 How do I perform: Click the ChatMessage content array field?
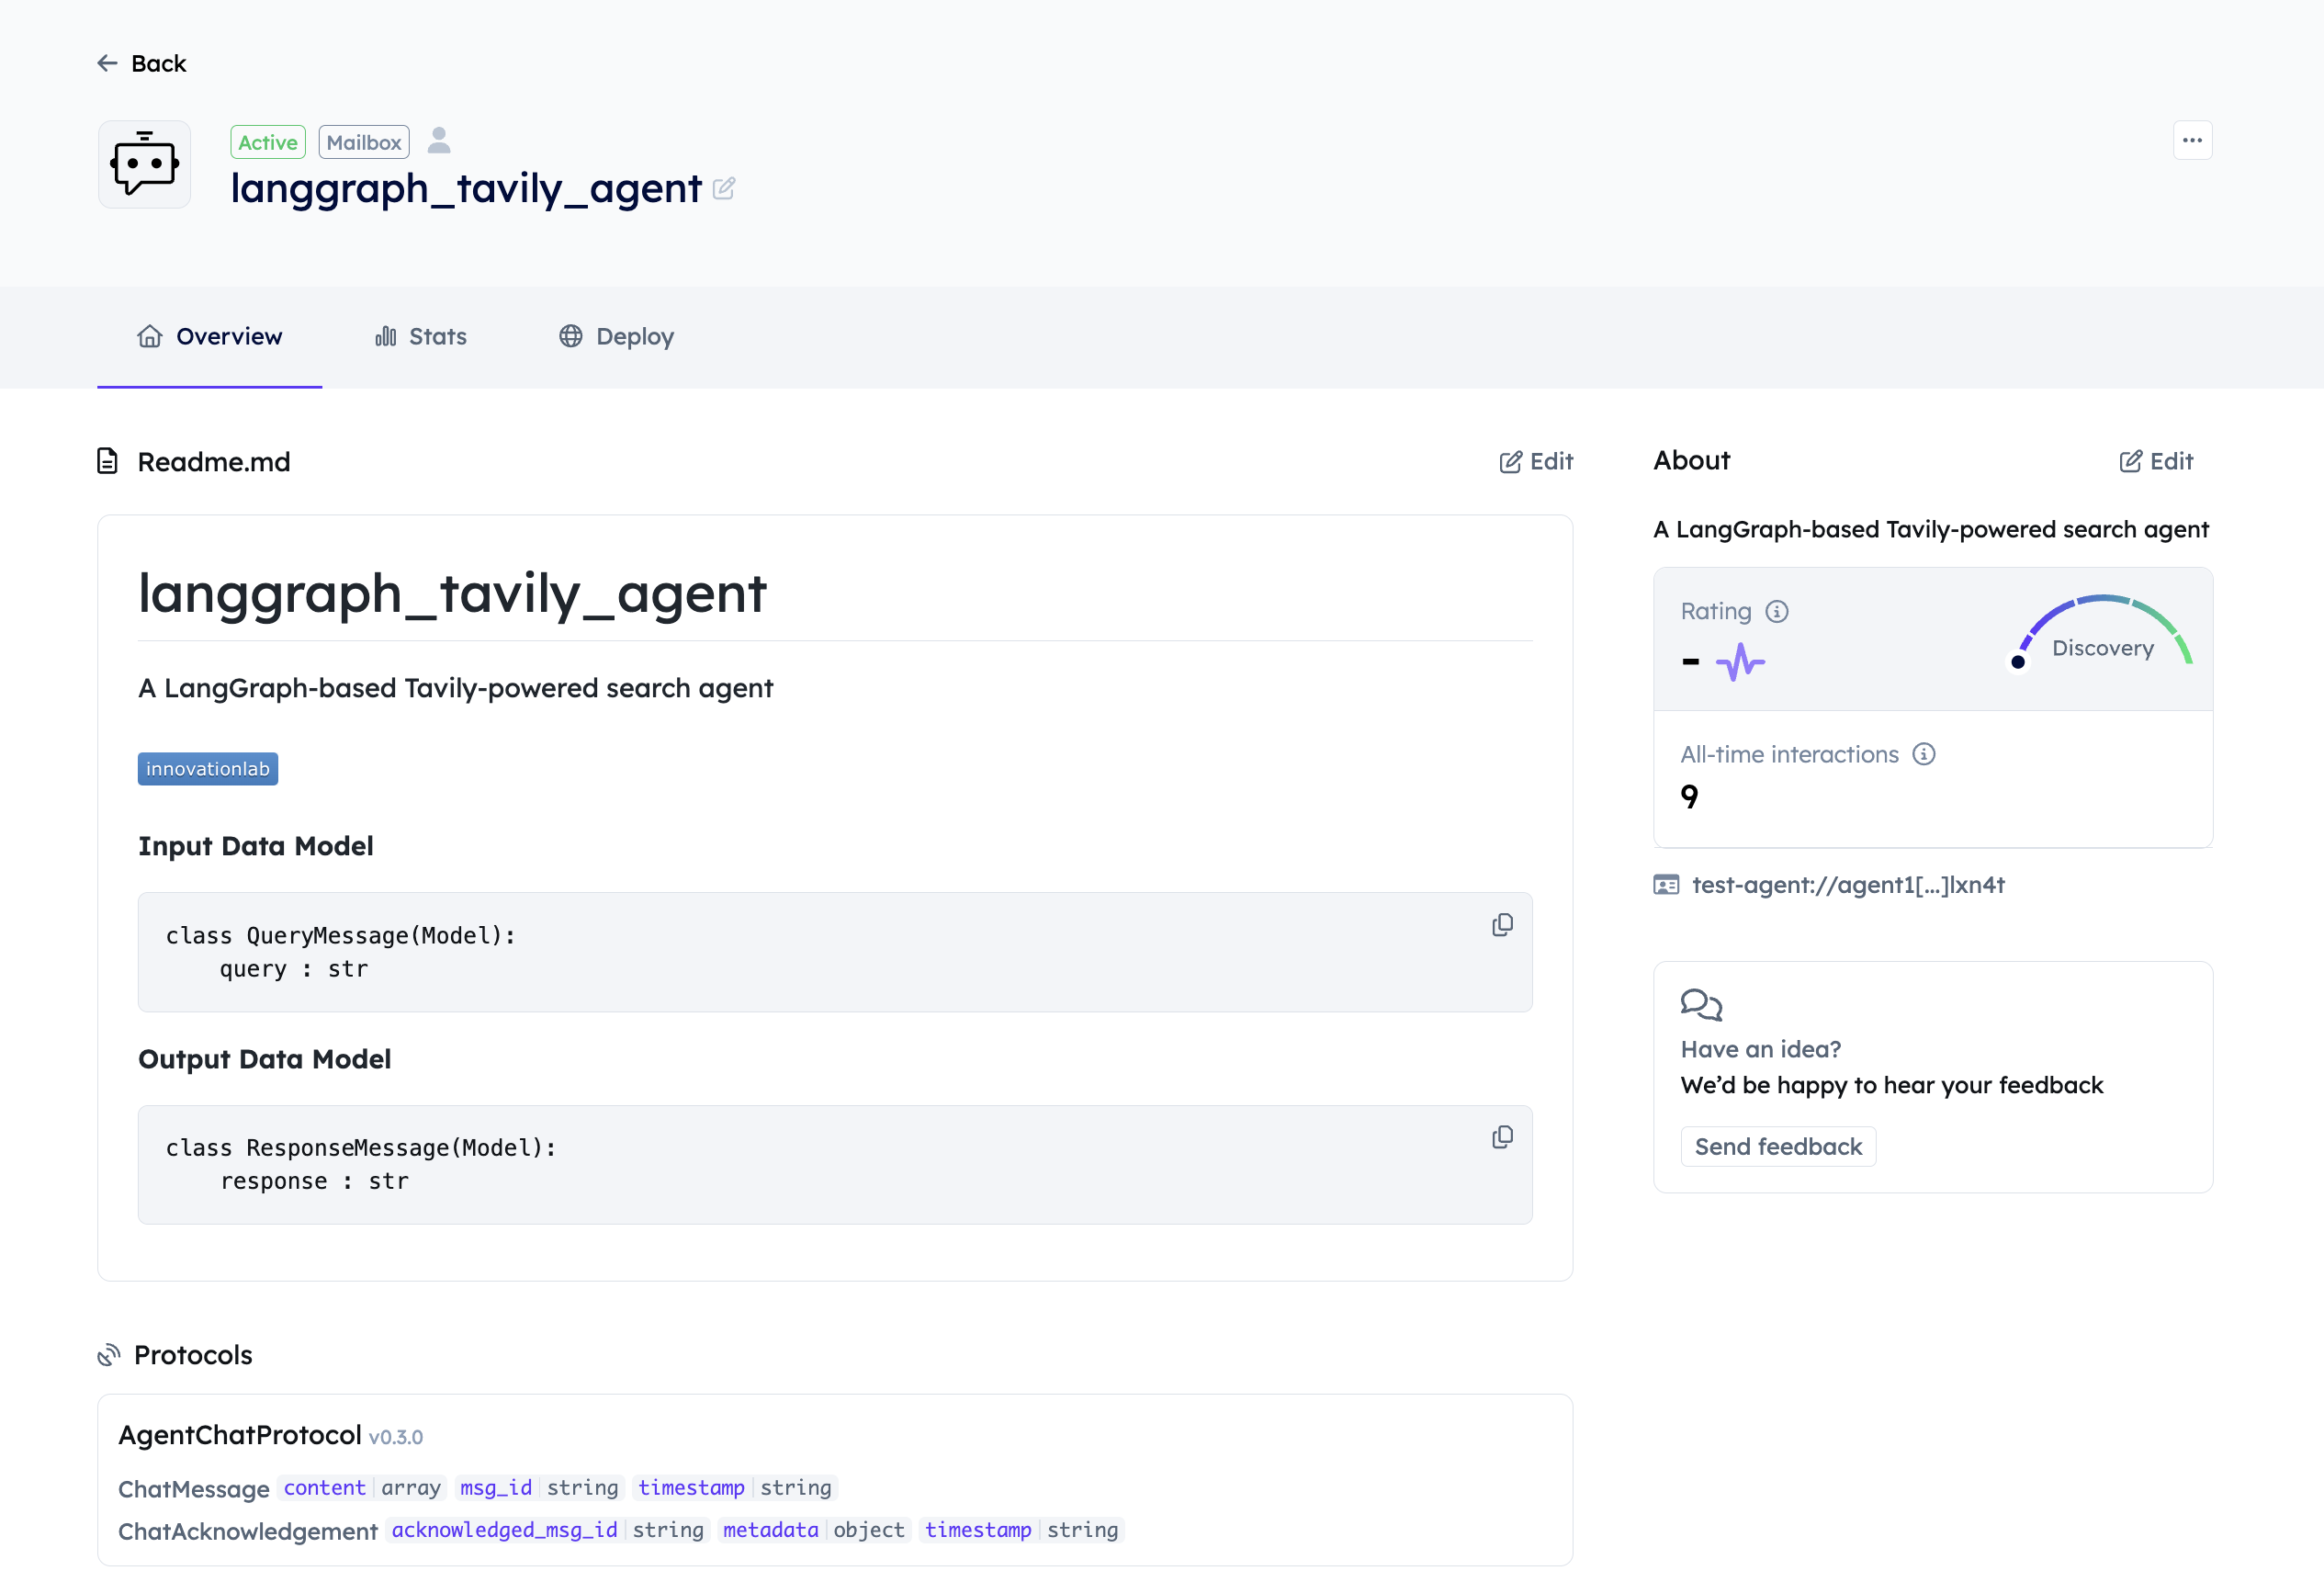[x=362, y=1487]
